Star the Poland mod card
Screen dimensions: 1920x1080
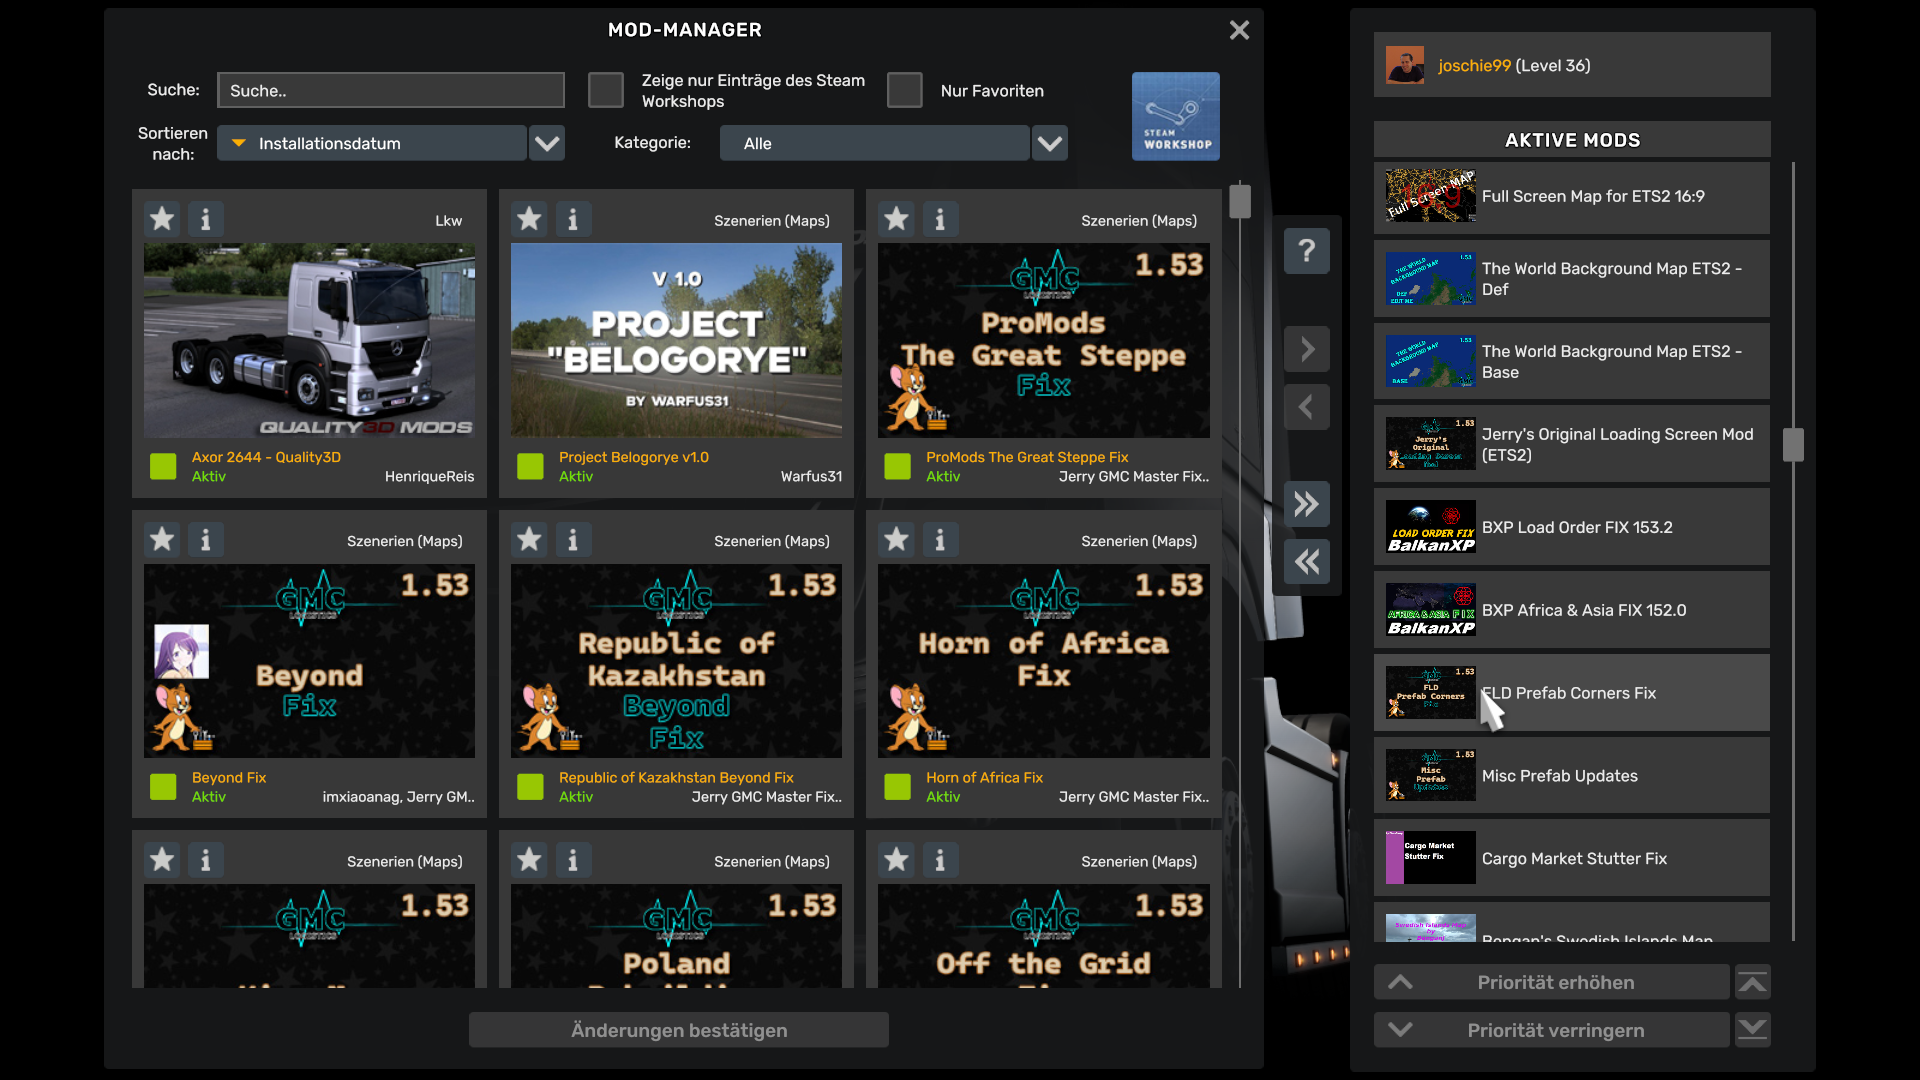pos(529,860)
